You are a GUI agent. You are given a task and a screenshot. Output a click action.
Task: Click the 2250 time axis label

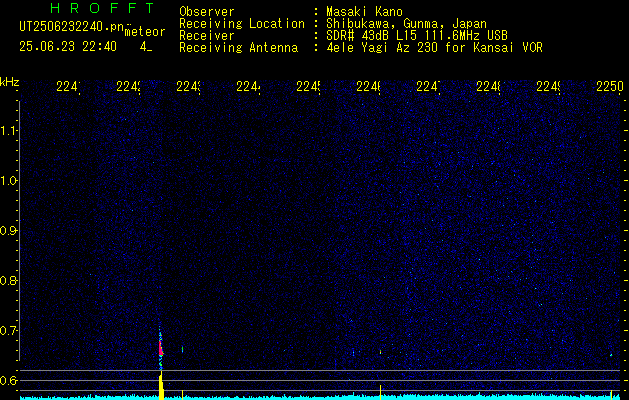[x=610, y=86]
